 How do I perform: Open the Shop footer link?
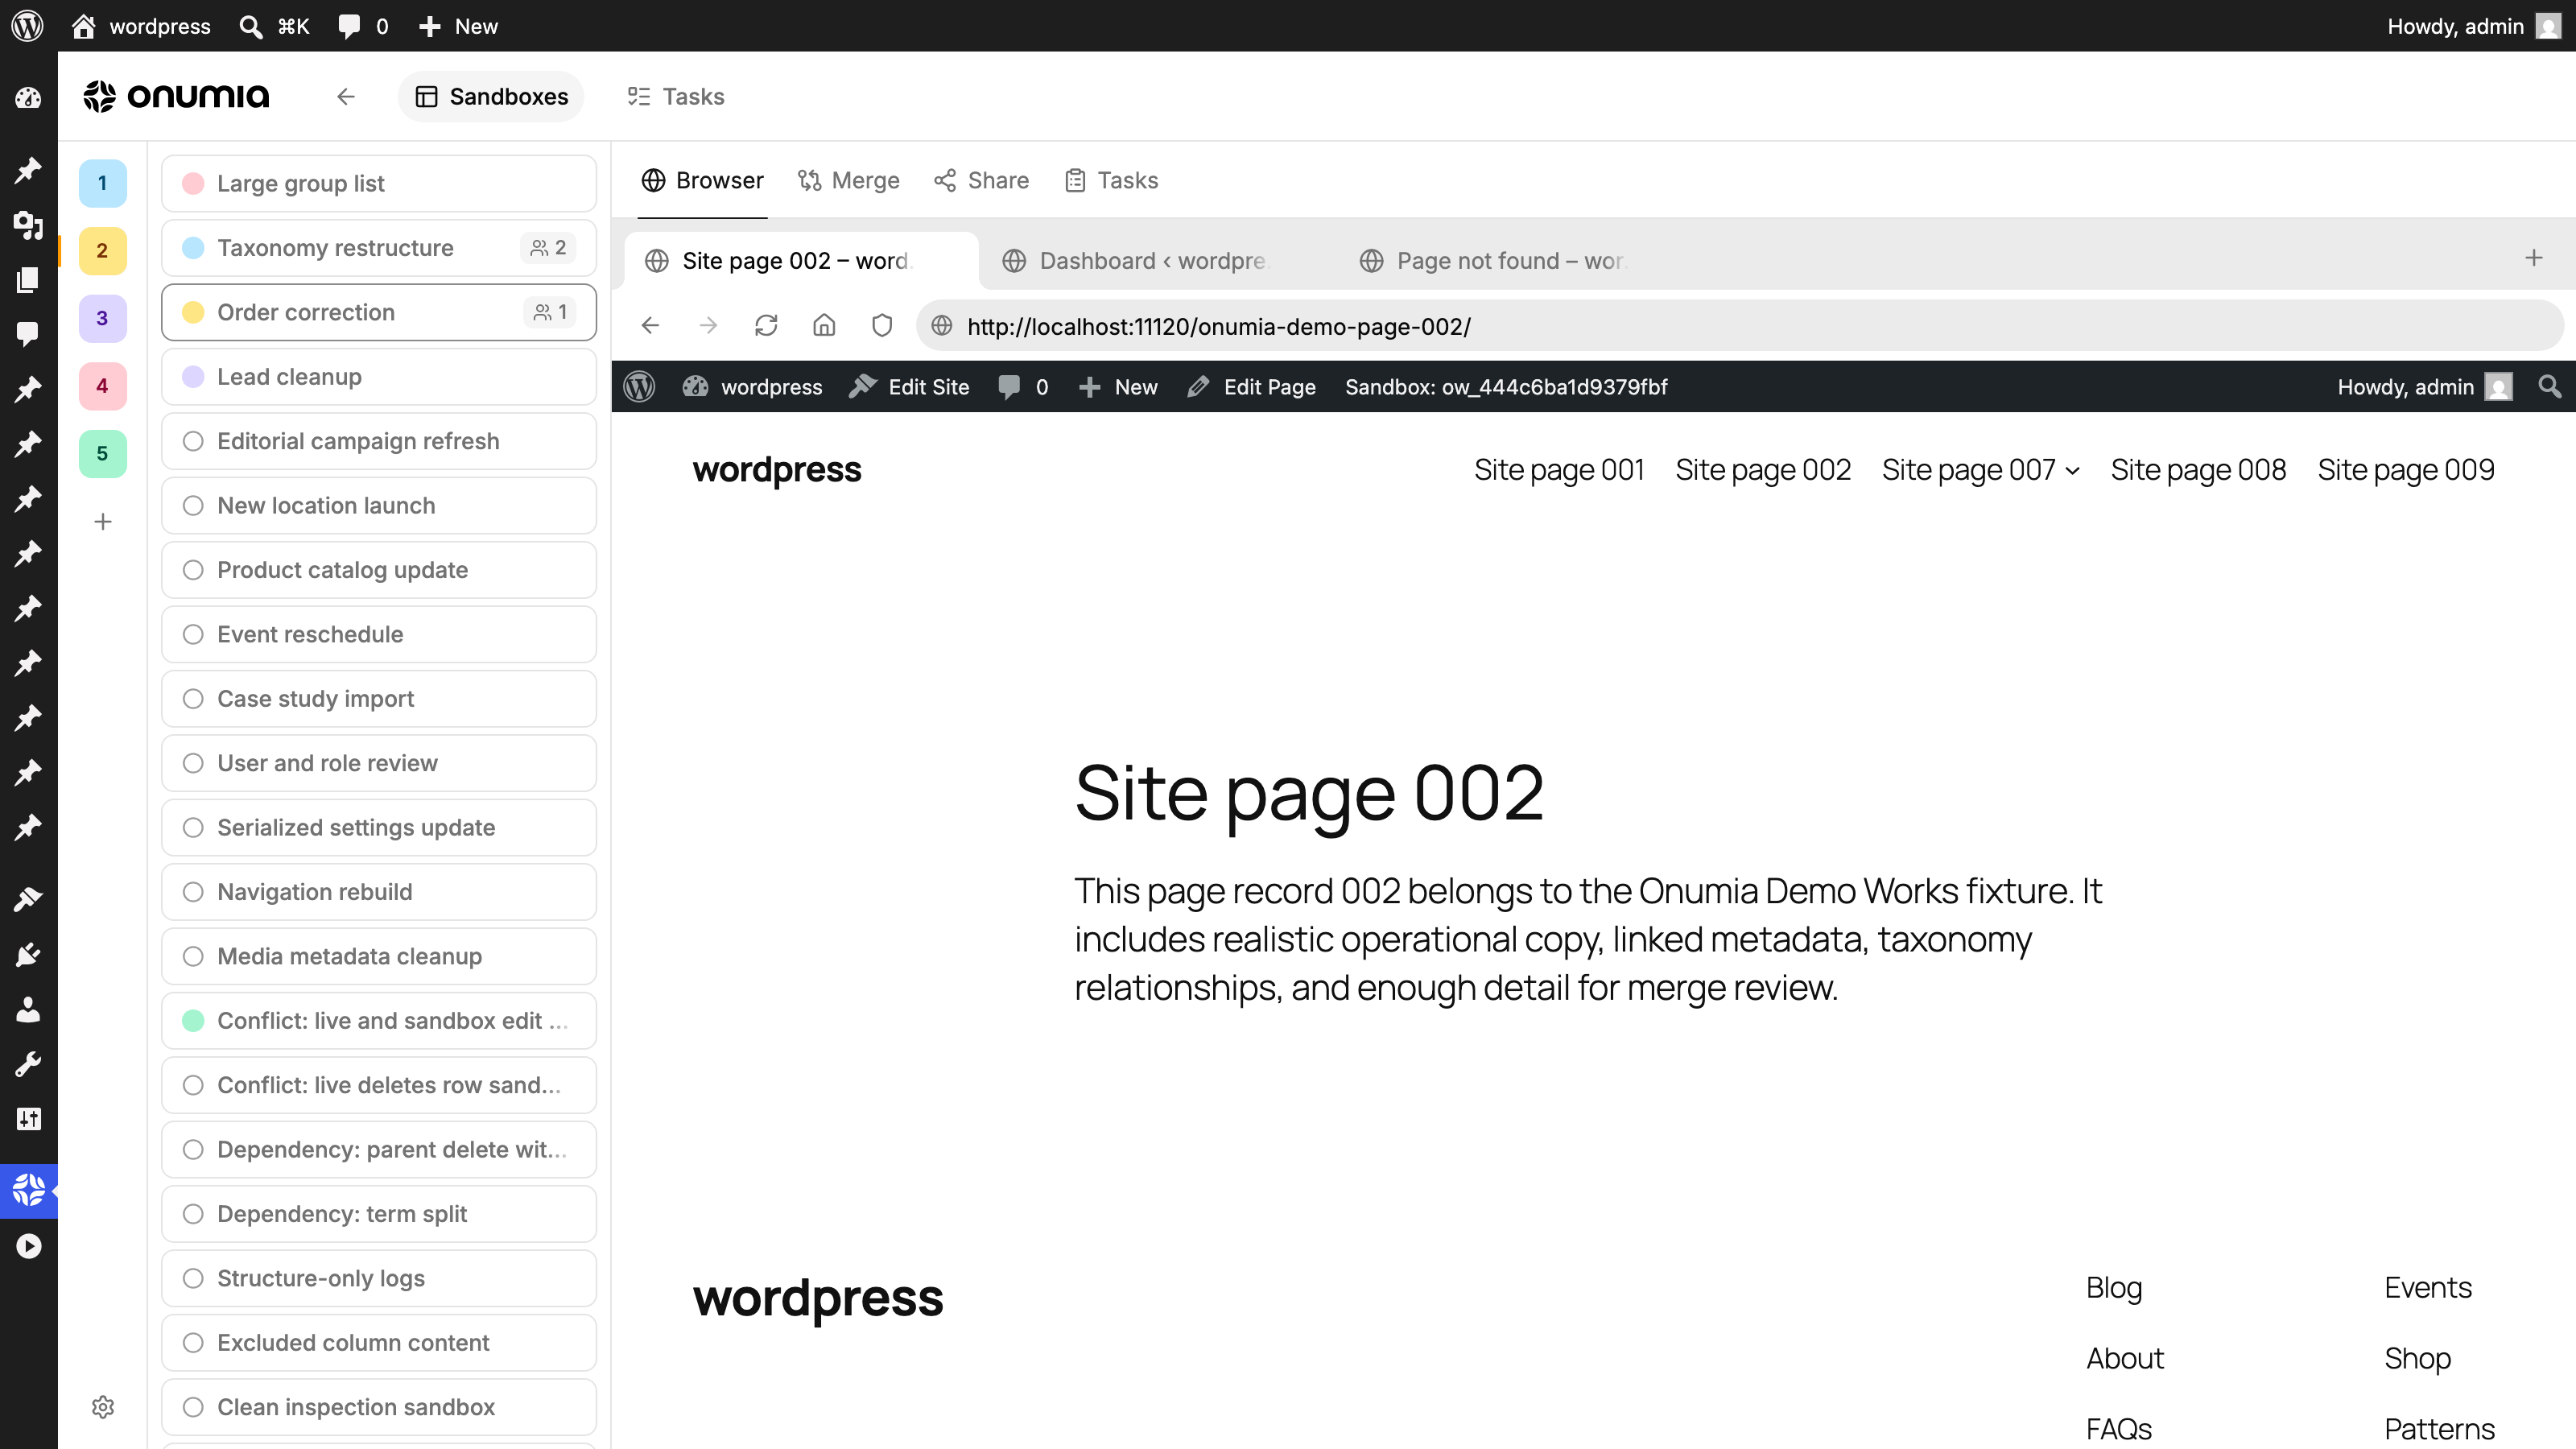[x=2417, y=1358]
